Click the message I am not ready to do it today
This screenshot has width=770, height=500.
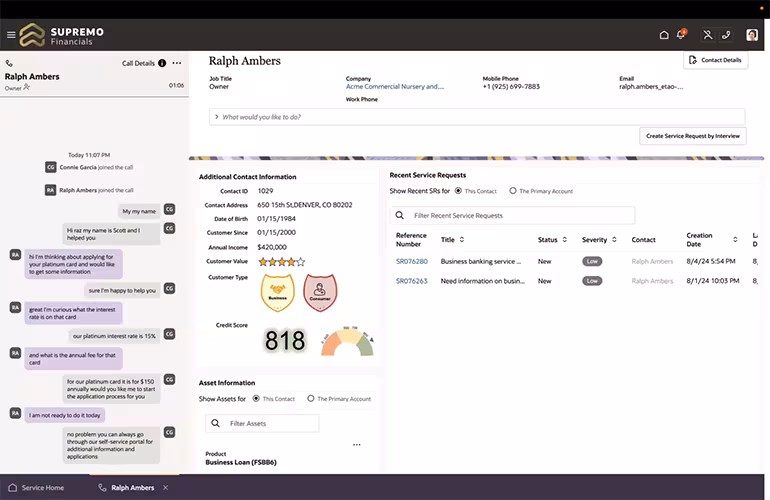click(x=64, y=415)
